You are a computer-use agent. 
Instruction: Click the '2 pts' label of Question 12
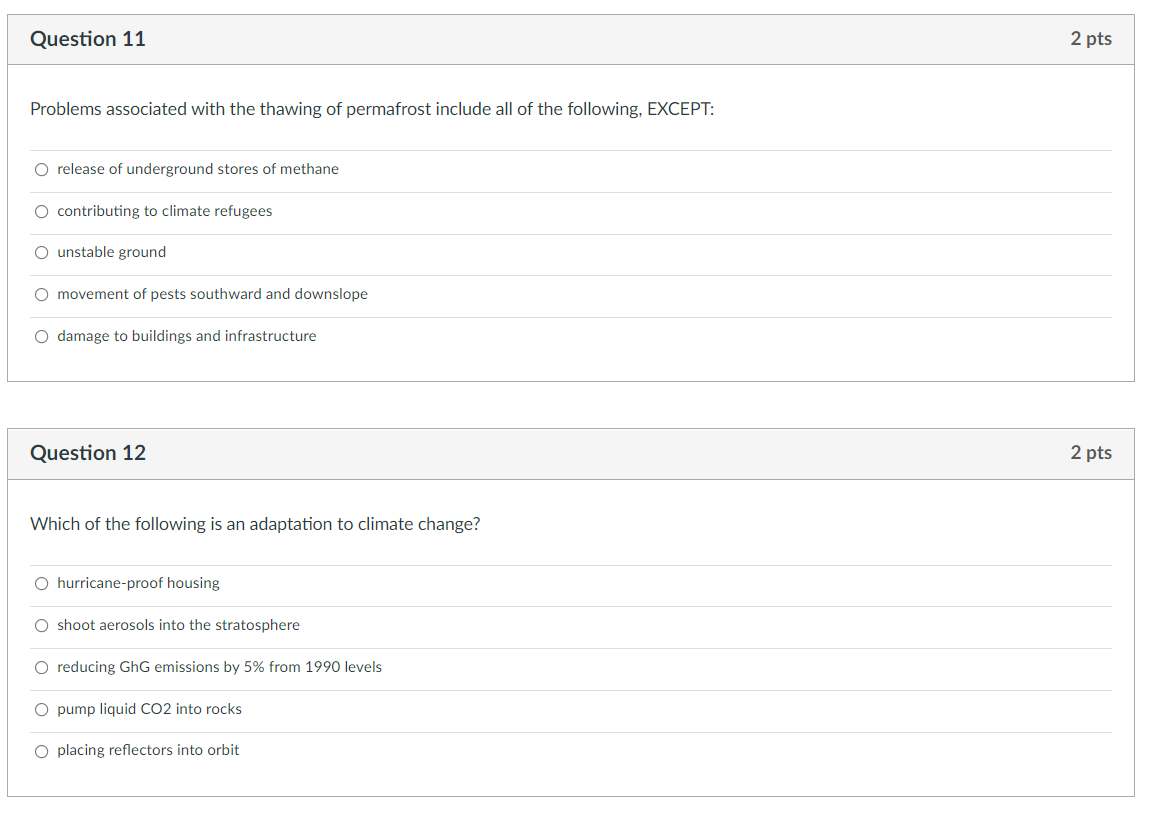1091,453
